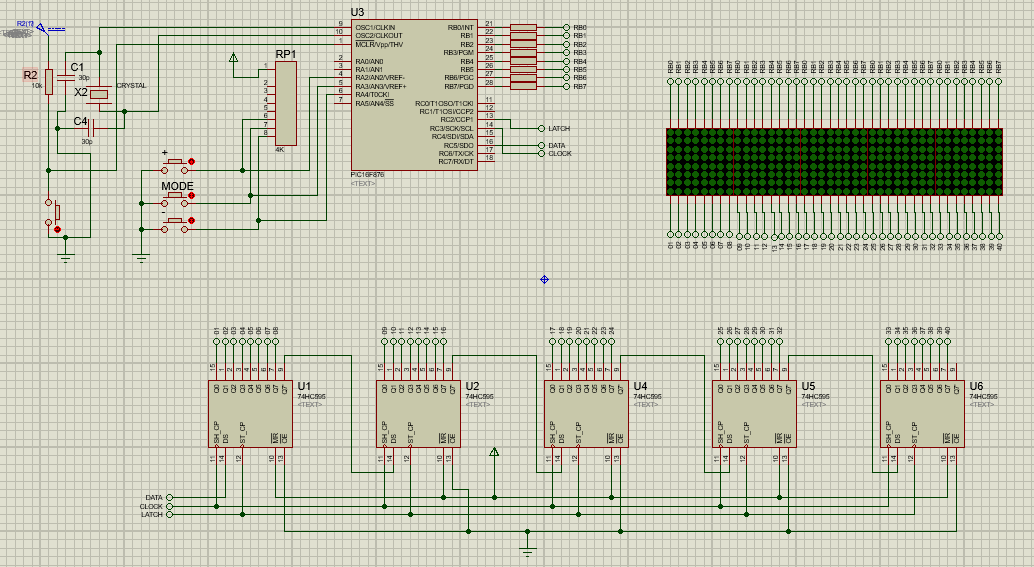Select the U5 74HC595 shift register

point(755,413)
